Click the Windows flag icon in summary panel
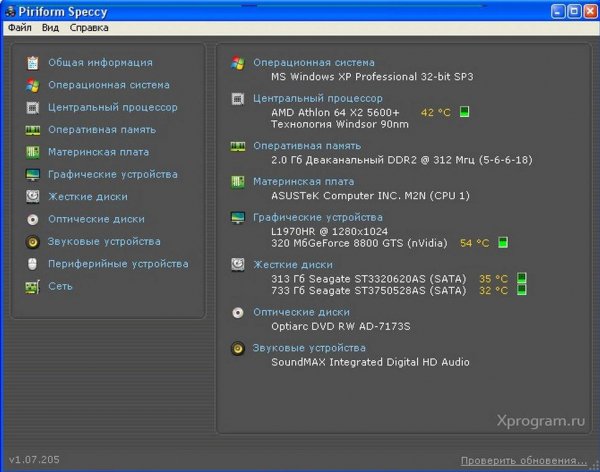The width and height of the screenshot is (600, 472). pyautogui.click(x=238, y=63)
